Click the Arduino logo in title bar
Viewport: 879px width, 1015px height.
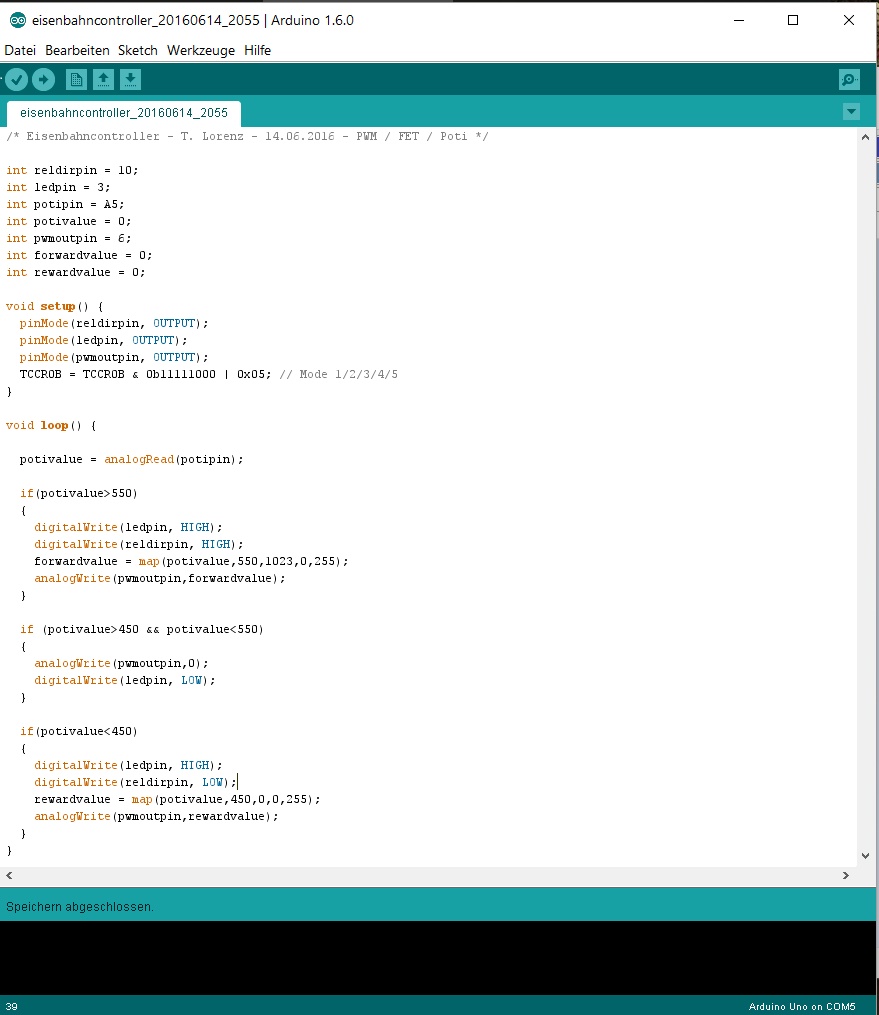click(17, 20)
